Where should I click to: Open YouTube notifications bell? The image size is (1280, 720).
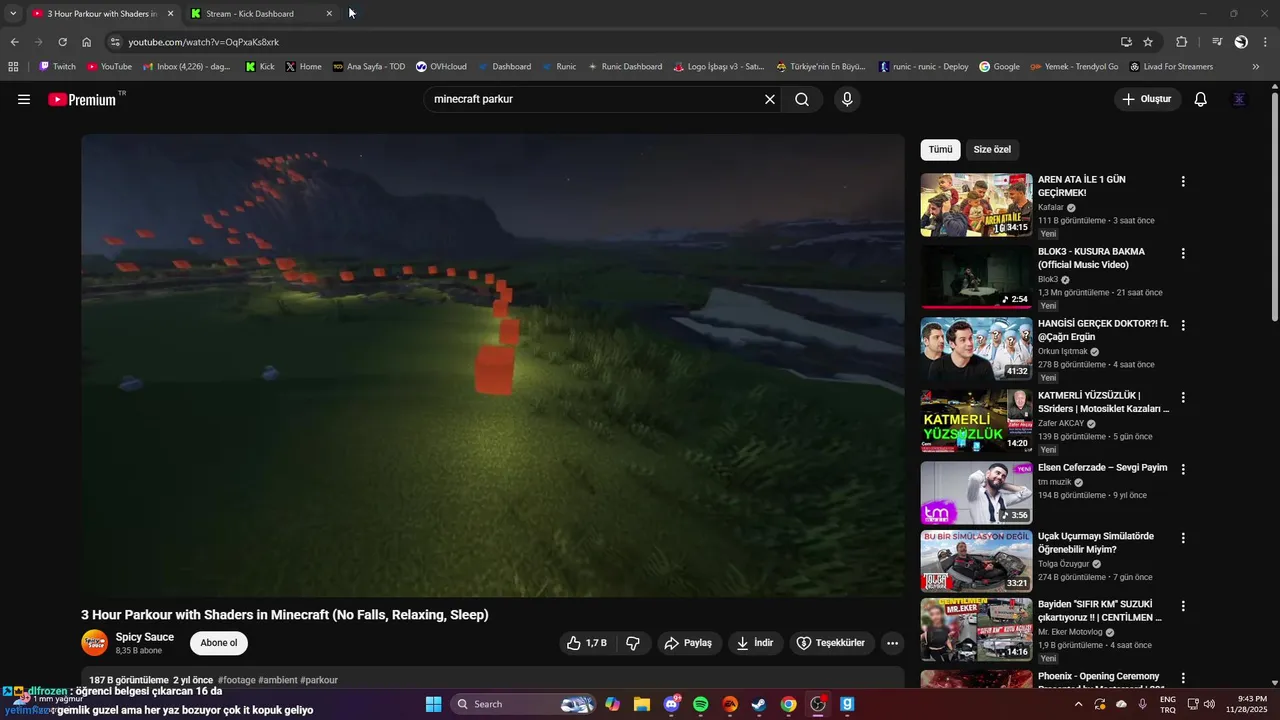click(x=1201, y=99)
